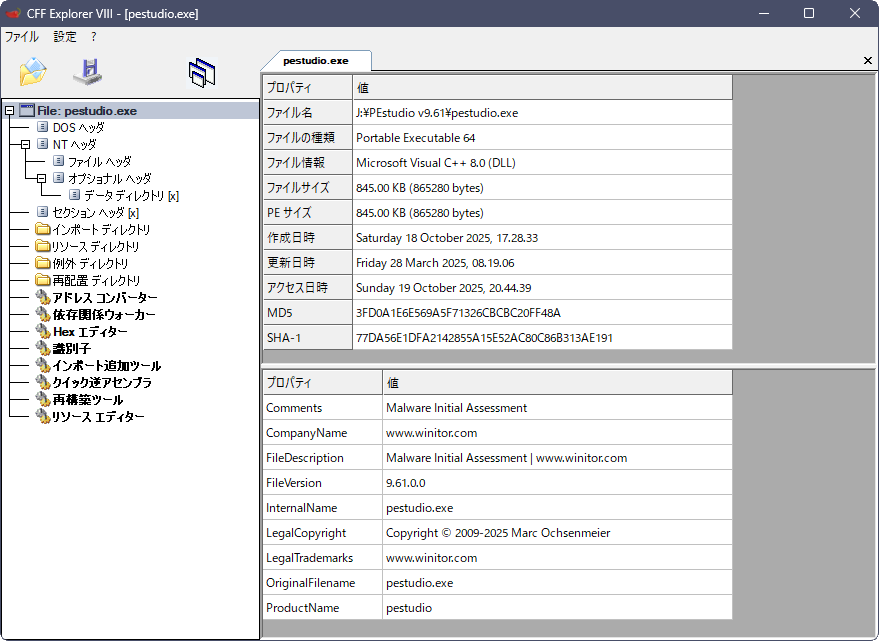Click 作成日時 value Saturday 18 October 2025
Image resolution: width=879 pixels, height=641 pixels.
(543, 238)
